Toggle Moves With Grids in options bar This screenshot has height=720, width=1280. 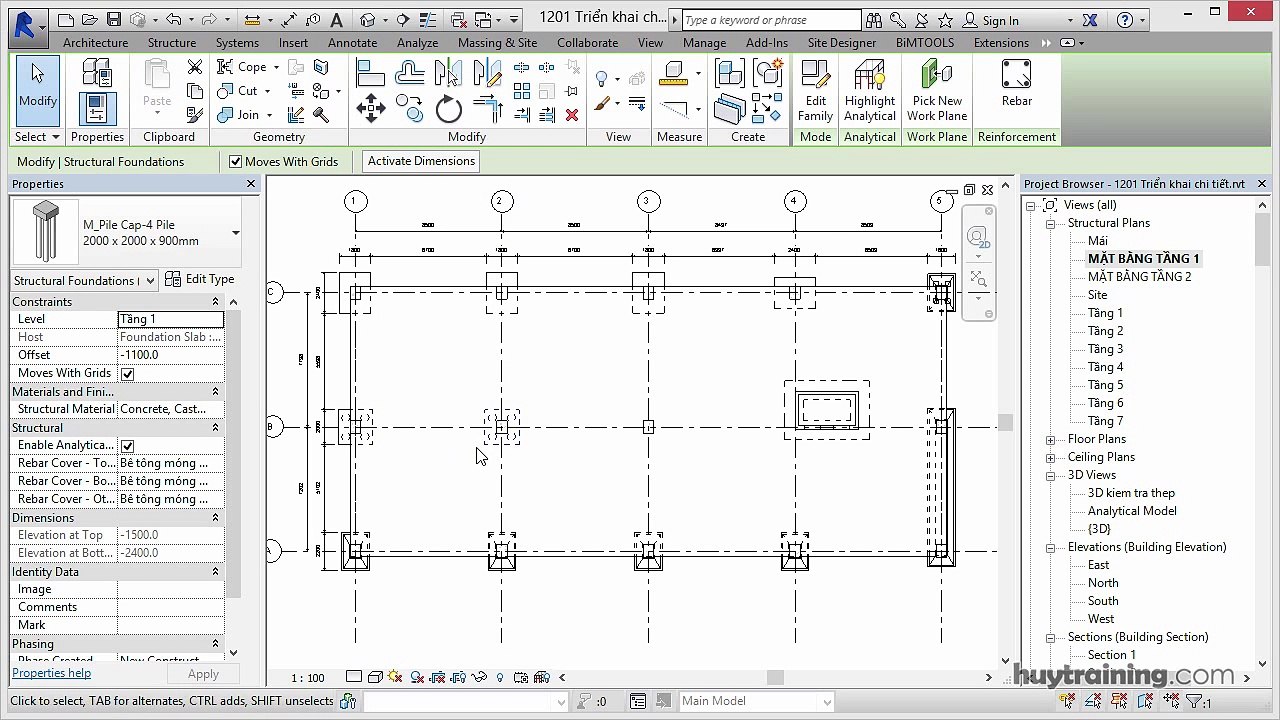pyautogui.click(x=236, y=161)
